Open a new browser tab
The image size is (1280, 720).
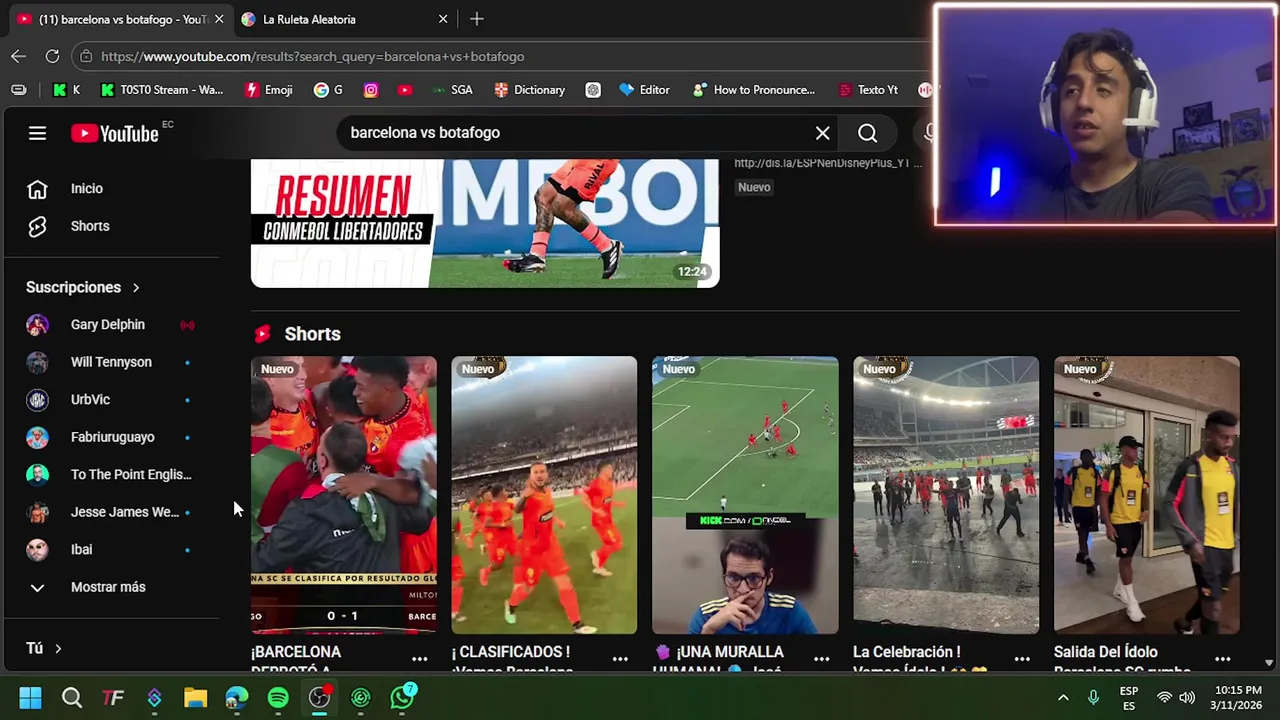[x=477, y=19]
